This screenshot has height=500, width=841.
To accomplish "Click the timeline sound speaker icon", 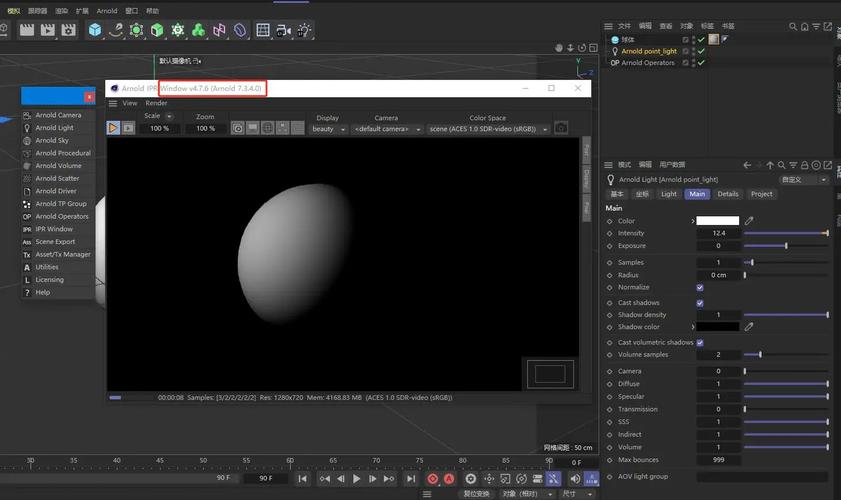I will [x=574, y=479].
